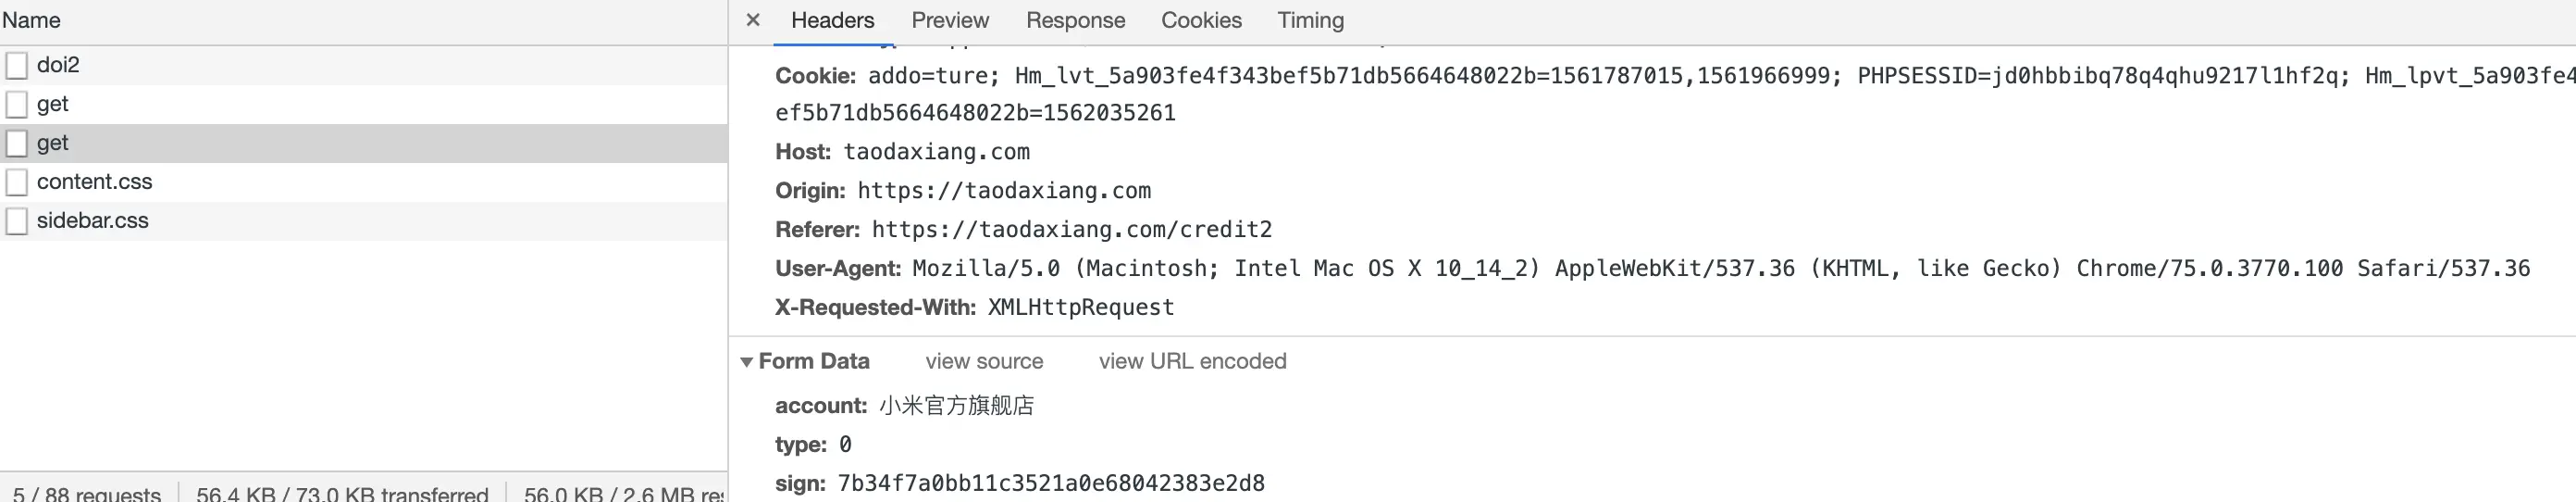Select the doi2 request row

pyautogui.click(x=364, y=65)
